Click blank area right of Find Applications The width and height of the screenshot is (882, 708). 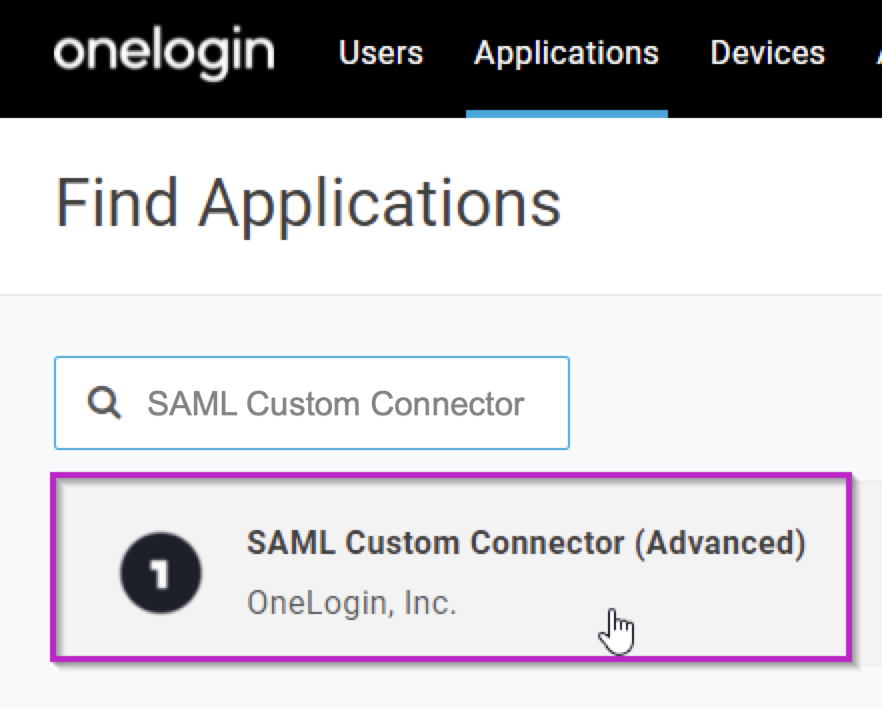pyautogui.click(x=720, y=203)
